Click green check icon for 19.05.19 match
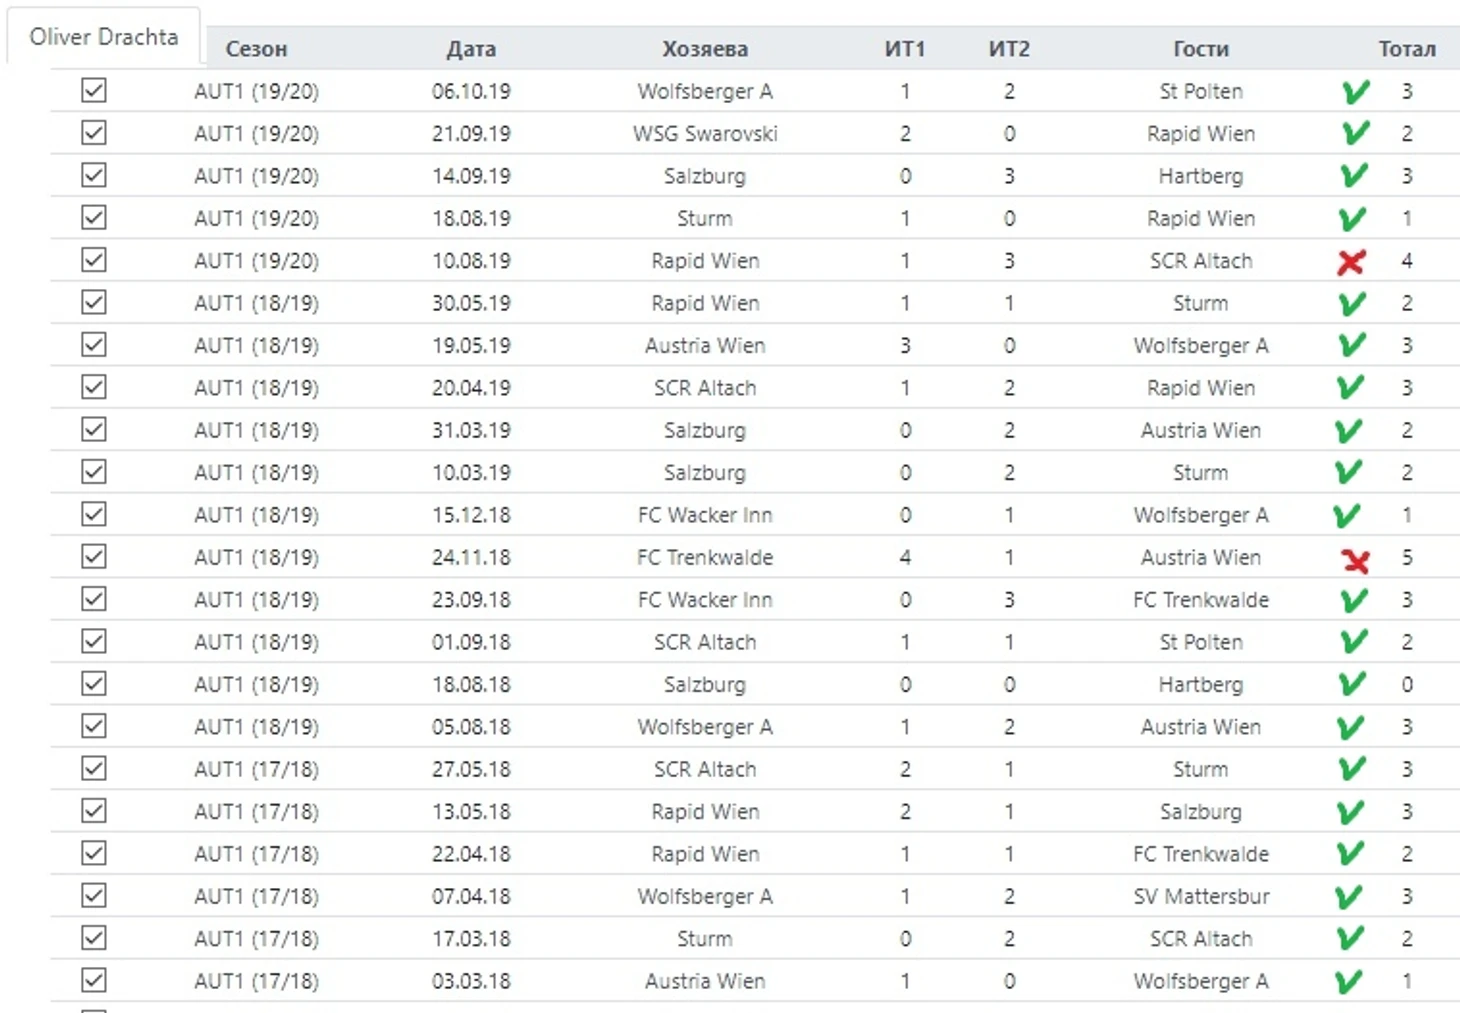 (1351, 346)
